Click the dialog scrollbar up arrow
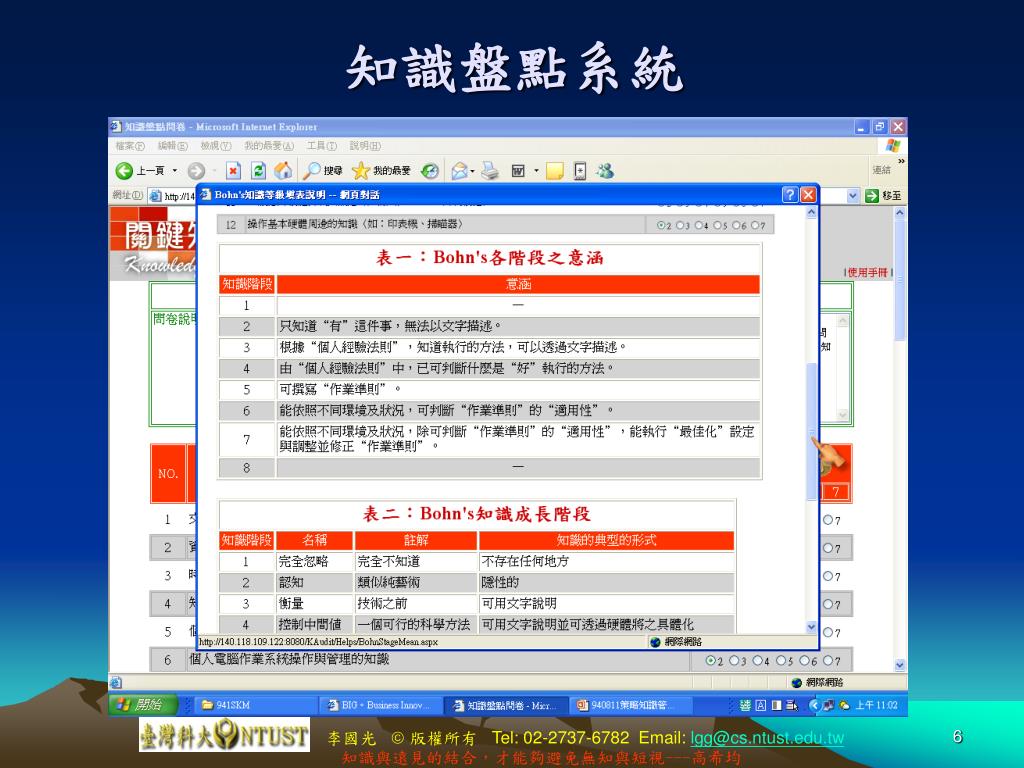1024x768 pixels. point(811,212)
